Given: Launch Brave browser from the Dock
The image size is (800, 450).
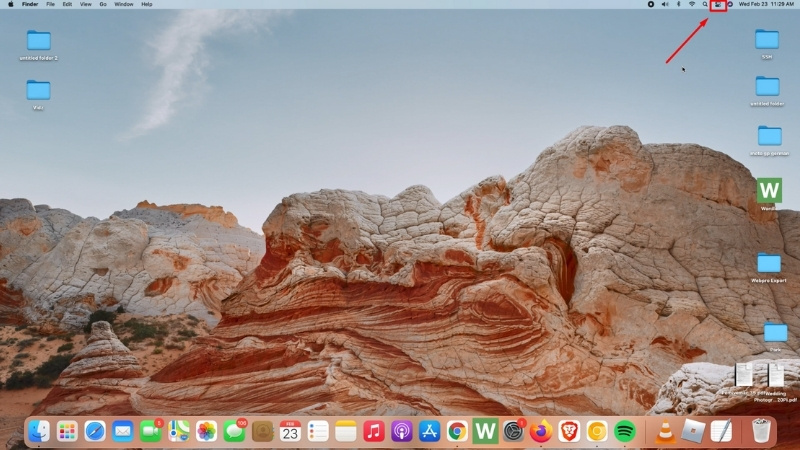Looking at the screenshot, I should tap(569, 432).
